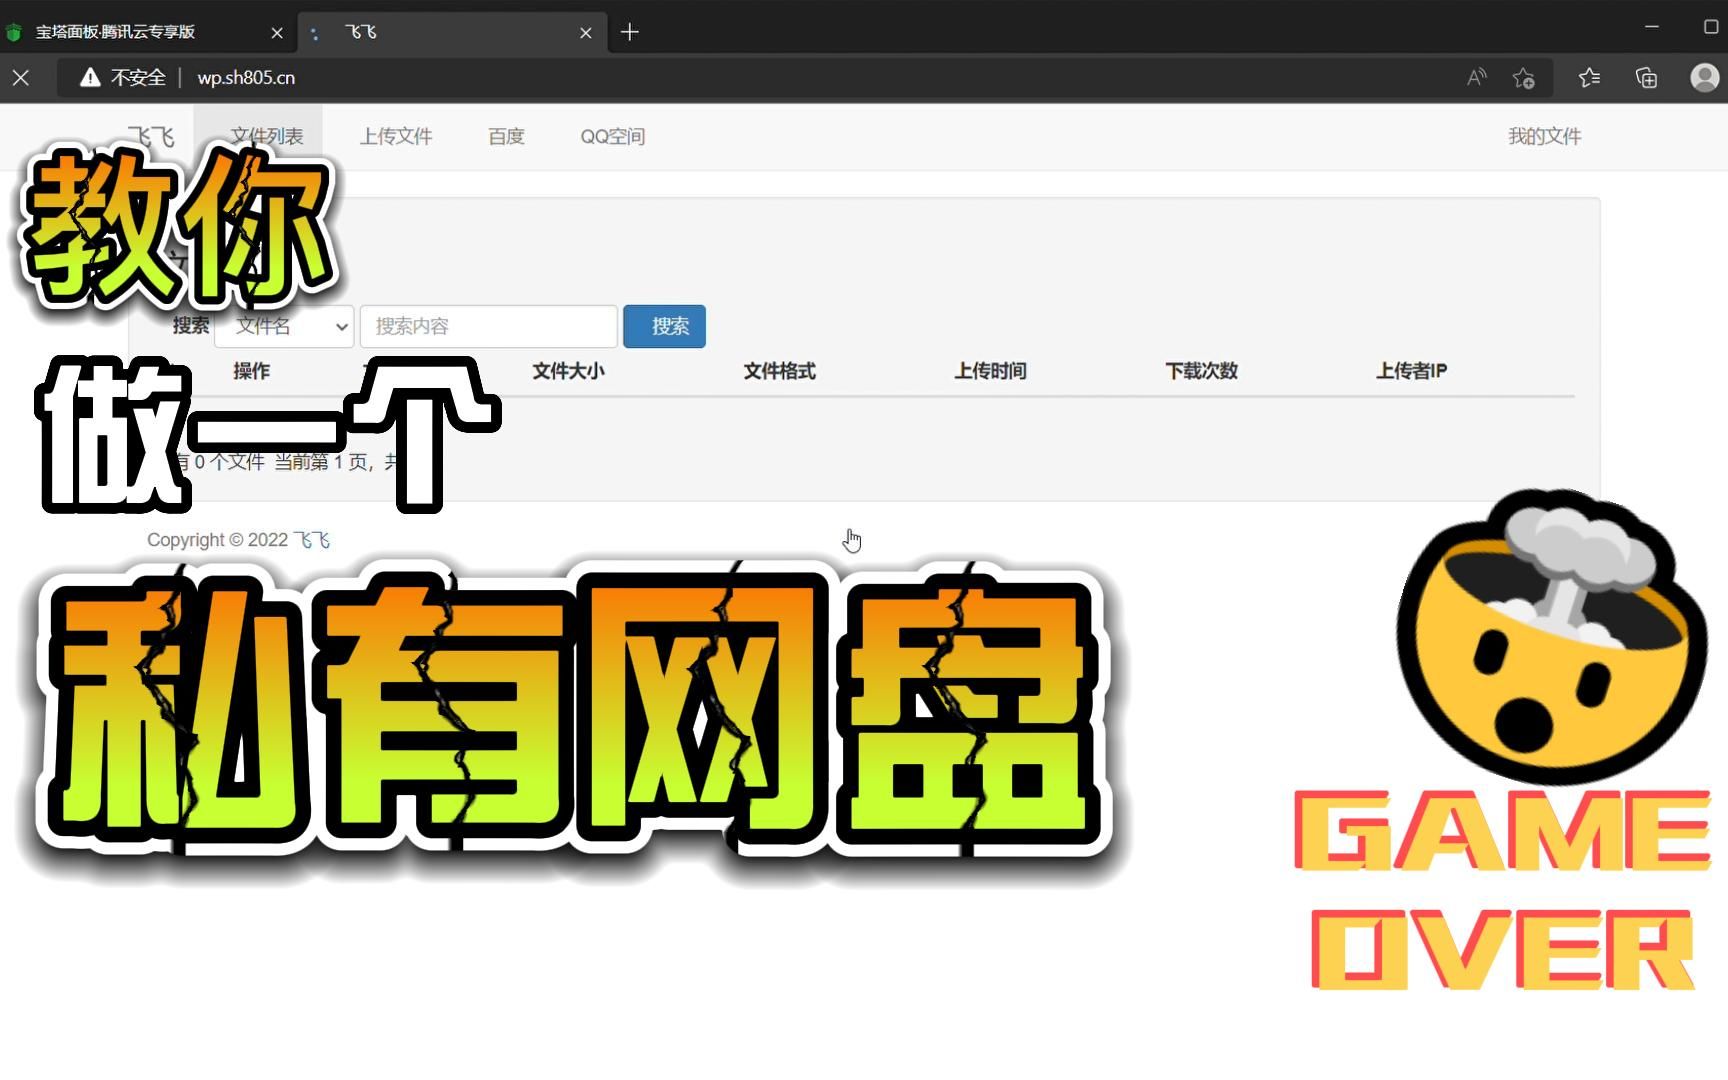Click the 搜索内容 search input field

click(x=488, y=326)
